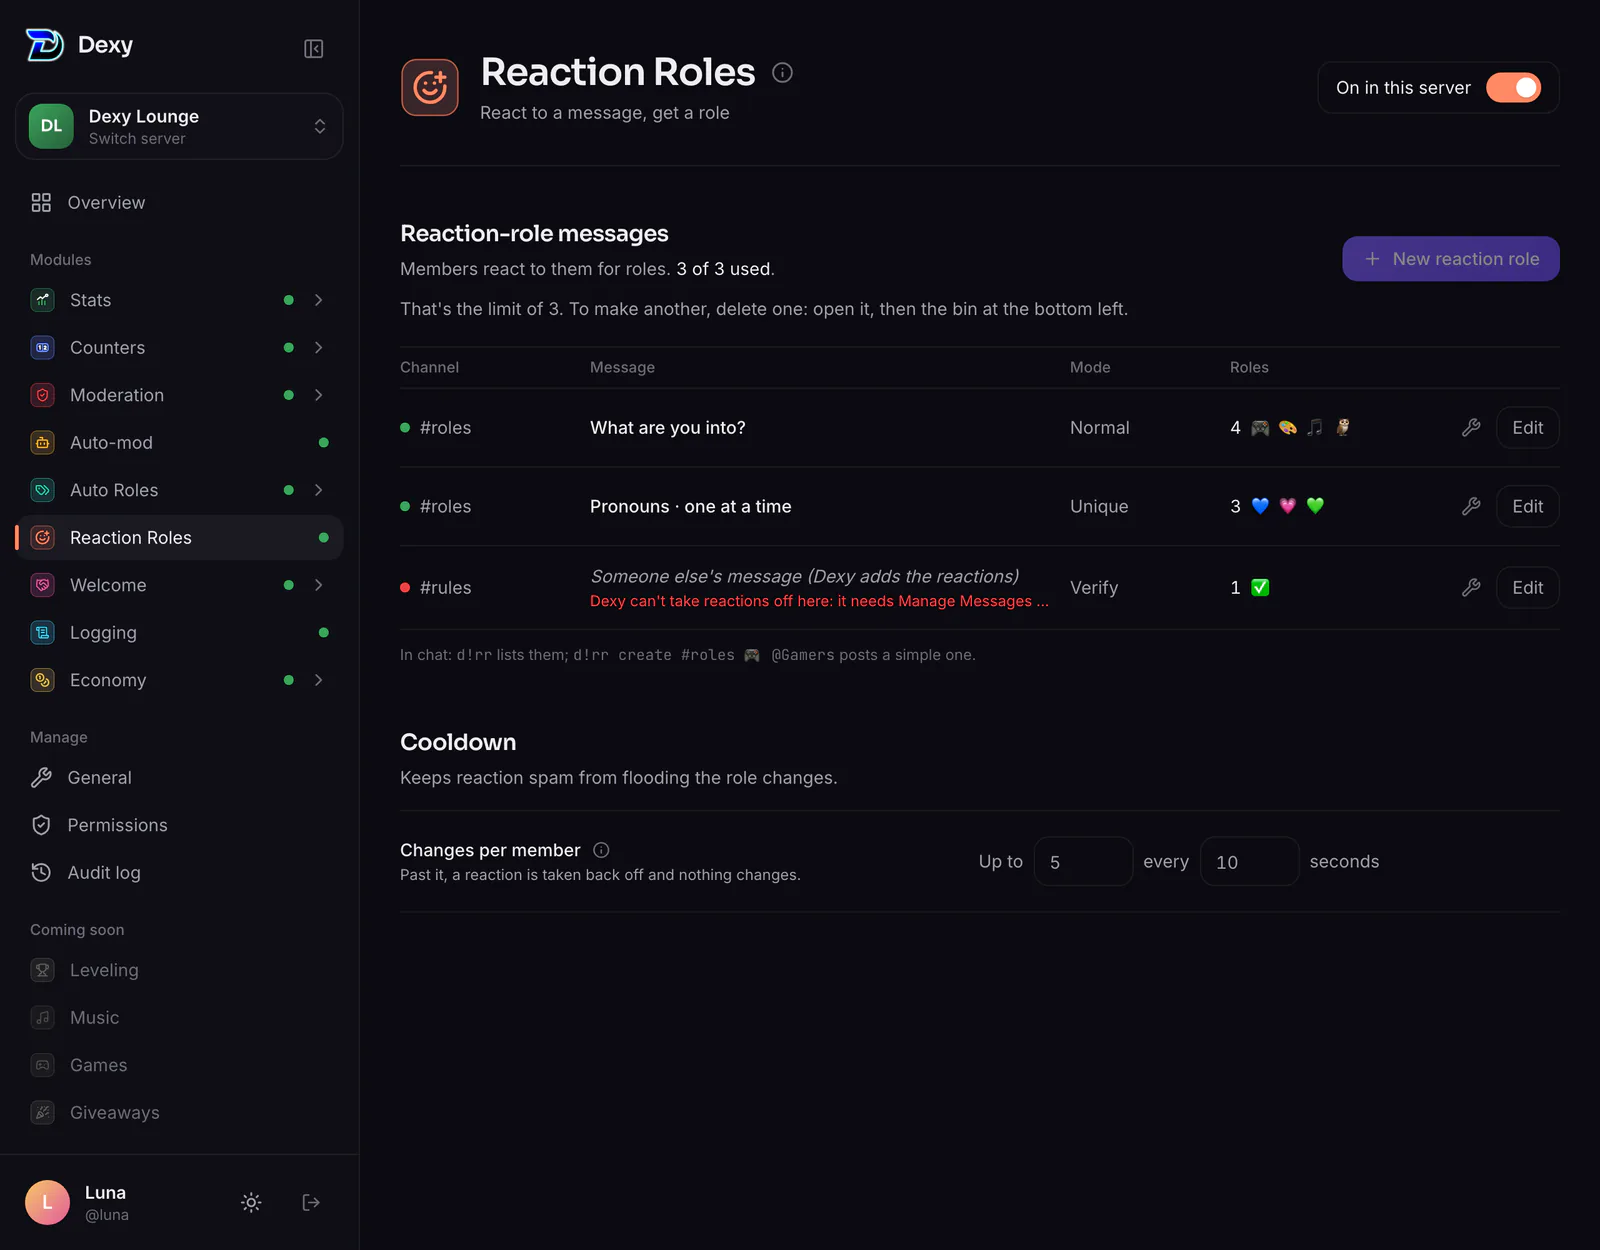Viewport: 1600px width, 1250px height.
Task: Expand the Stats module chevron
Action: click(319, 300)
